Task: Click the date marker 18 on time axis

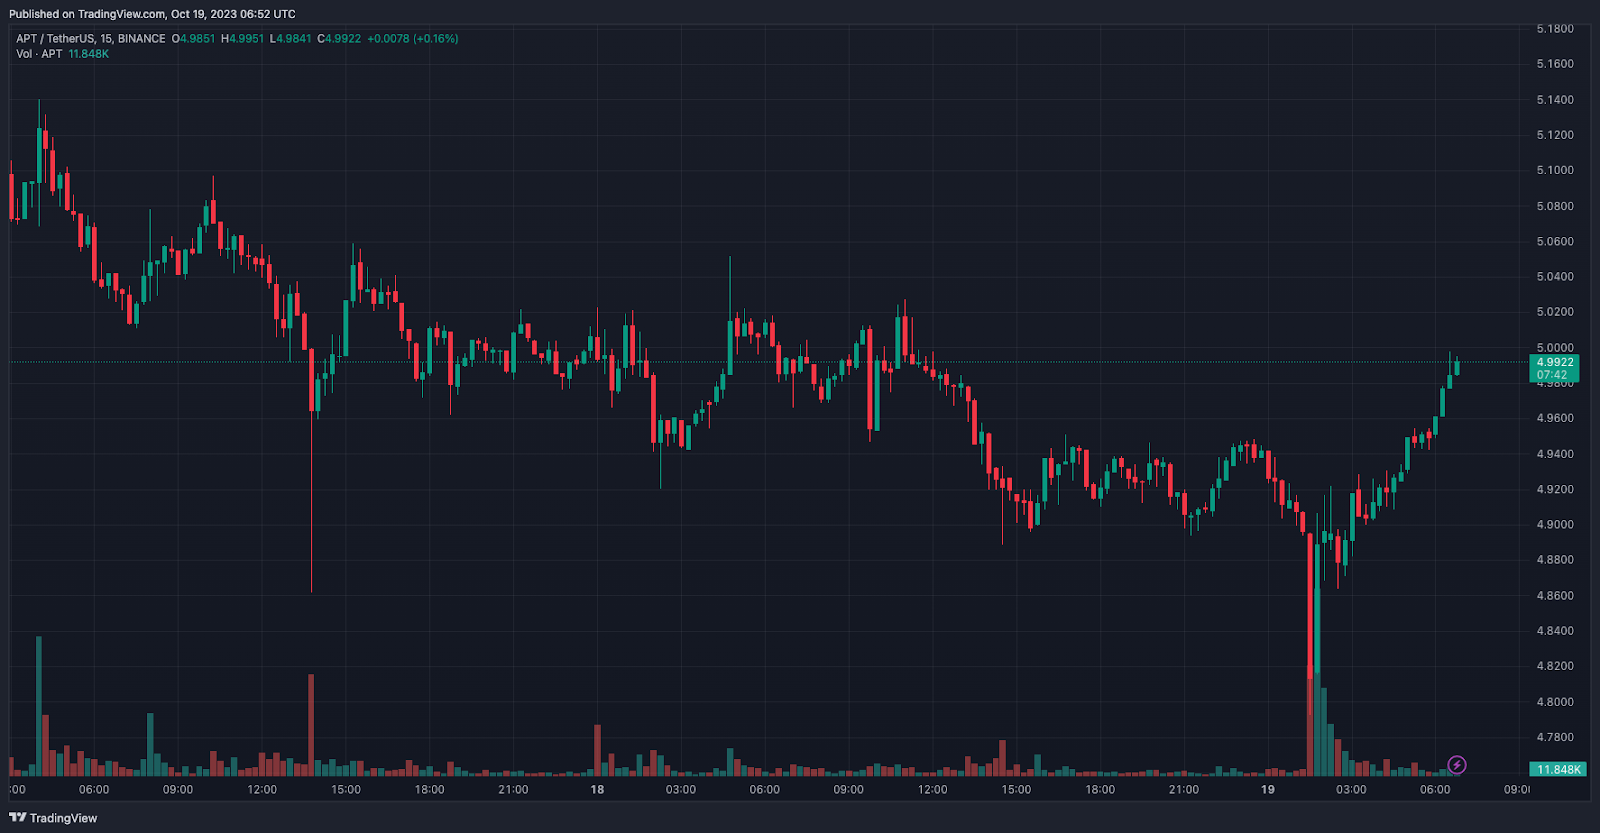Action: 597,790
